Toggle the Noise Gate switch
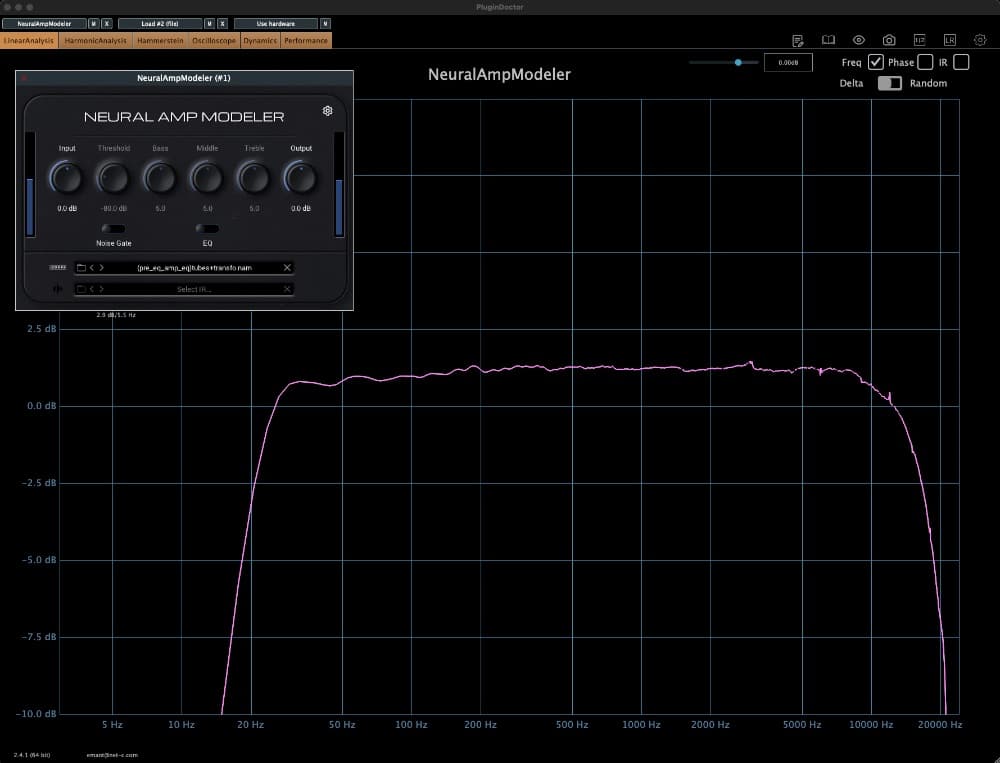1000x763 pixels. click(x=111, y=228)
